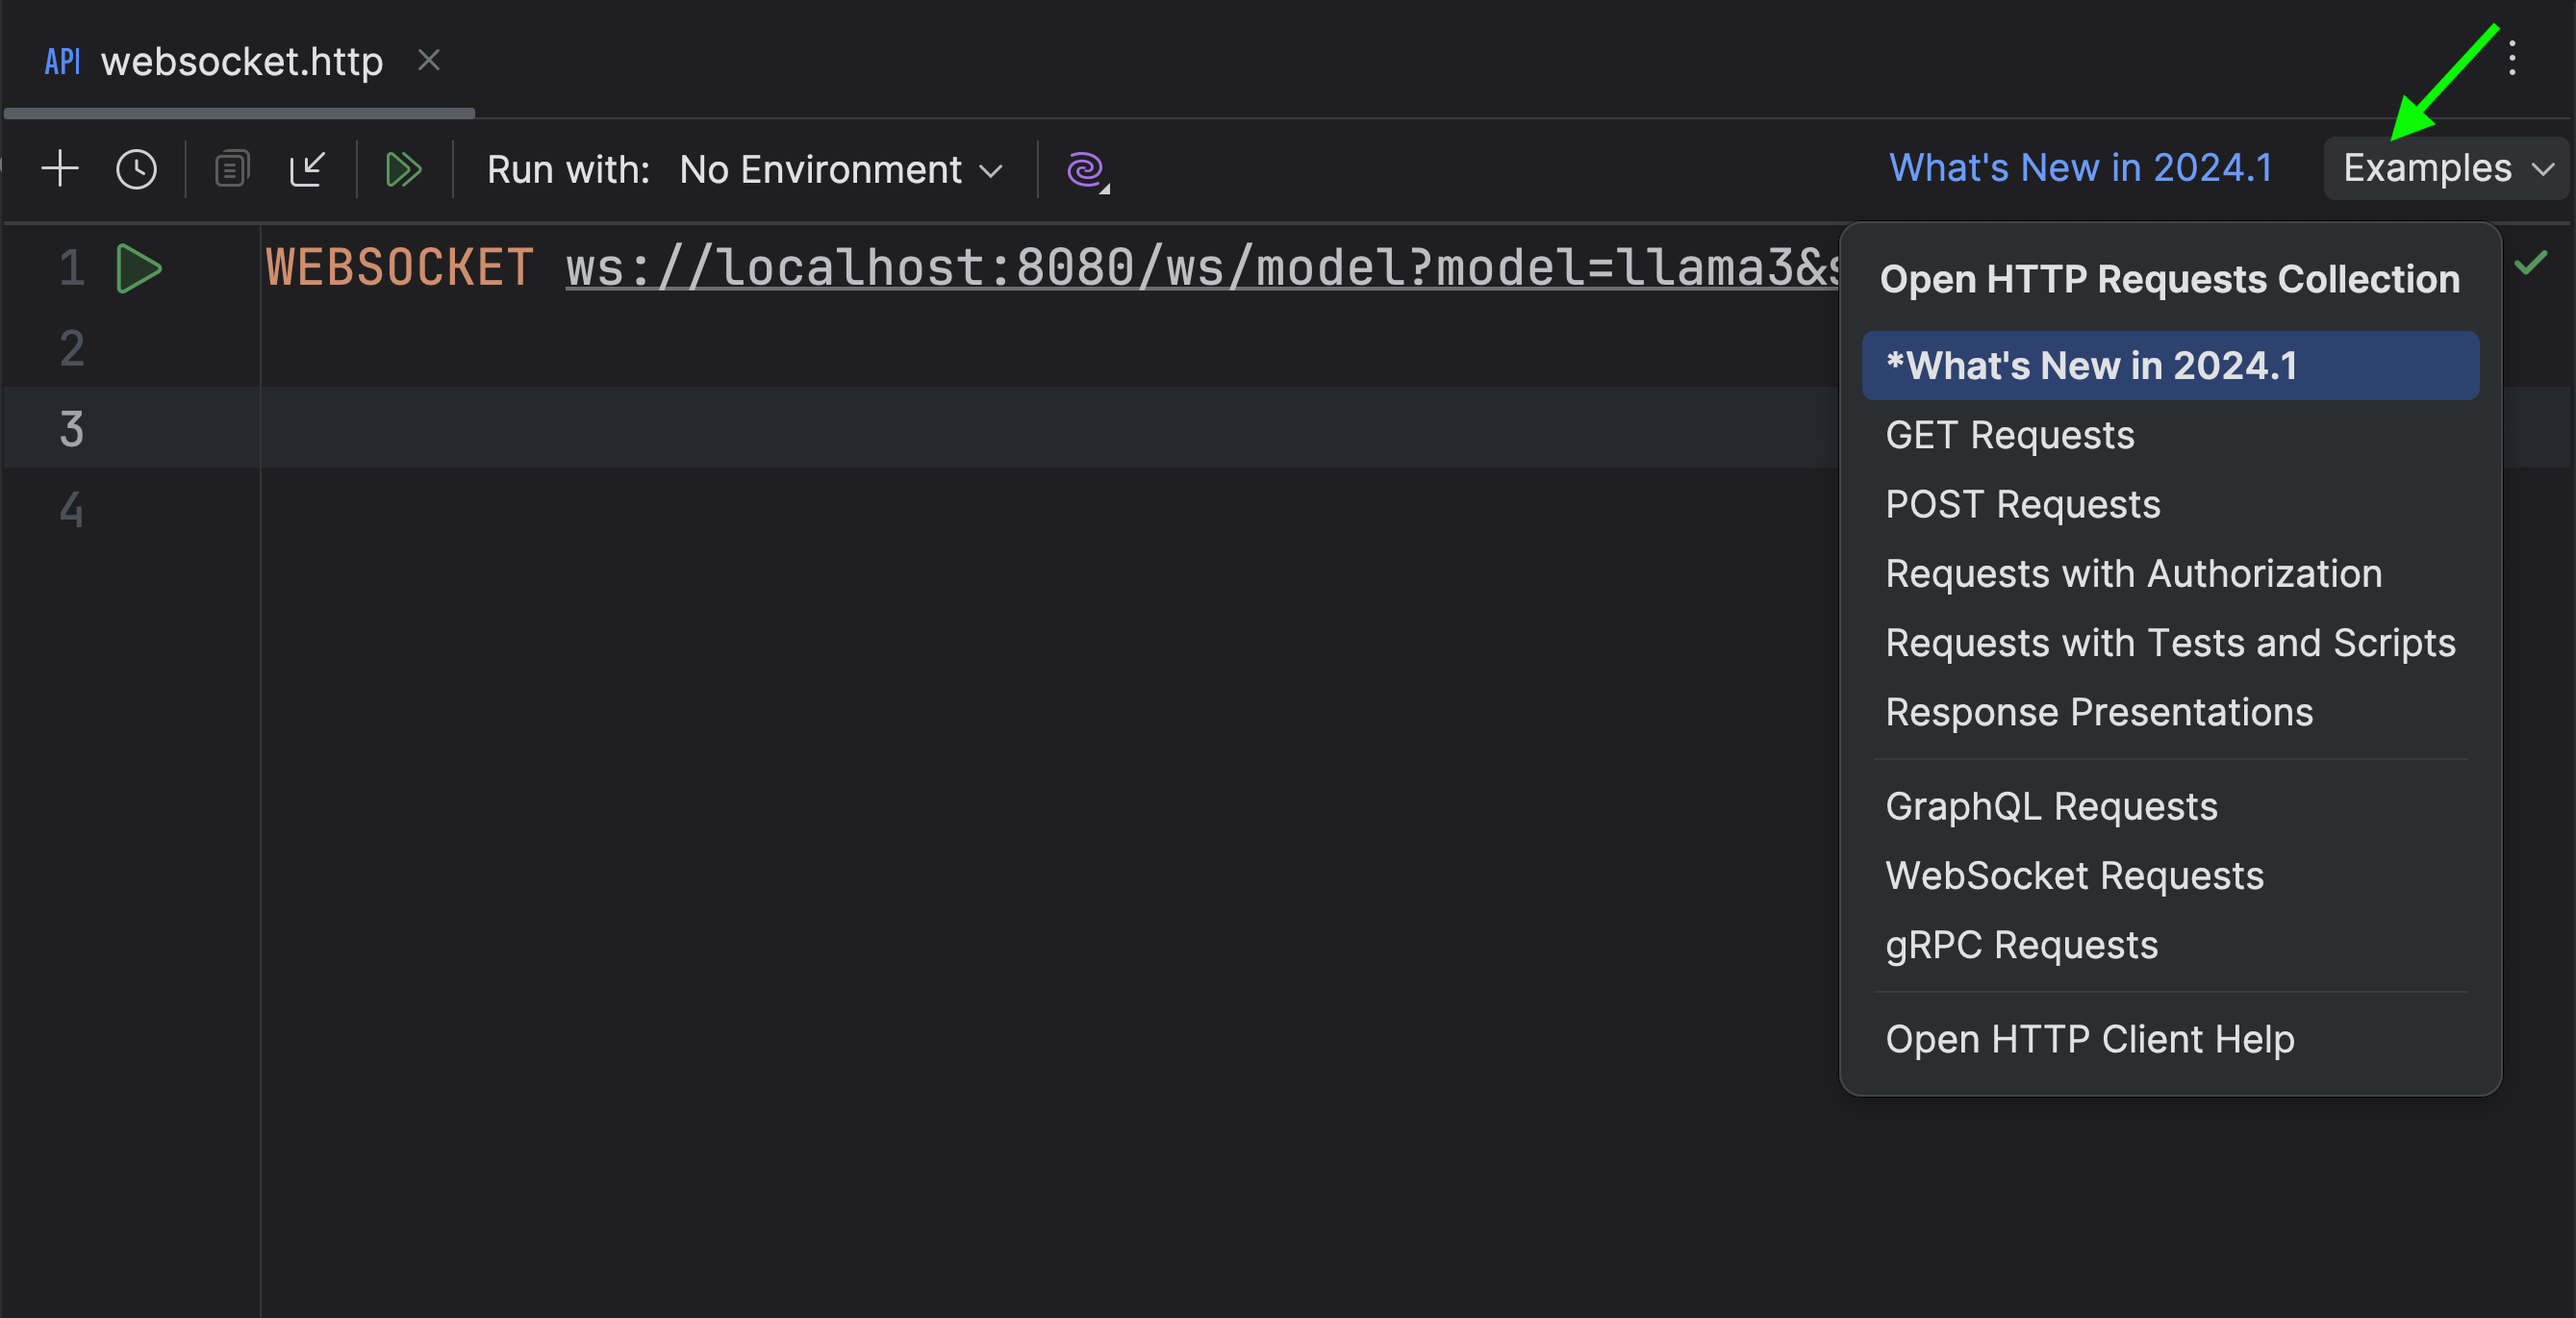Select the websocket.http editor tab
2576x1318 pixels.
[240, 62]
